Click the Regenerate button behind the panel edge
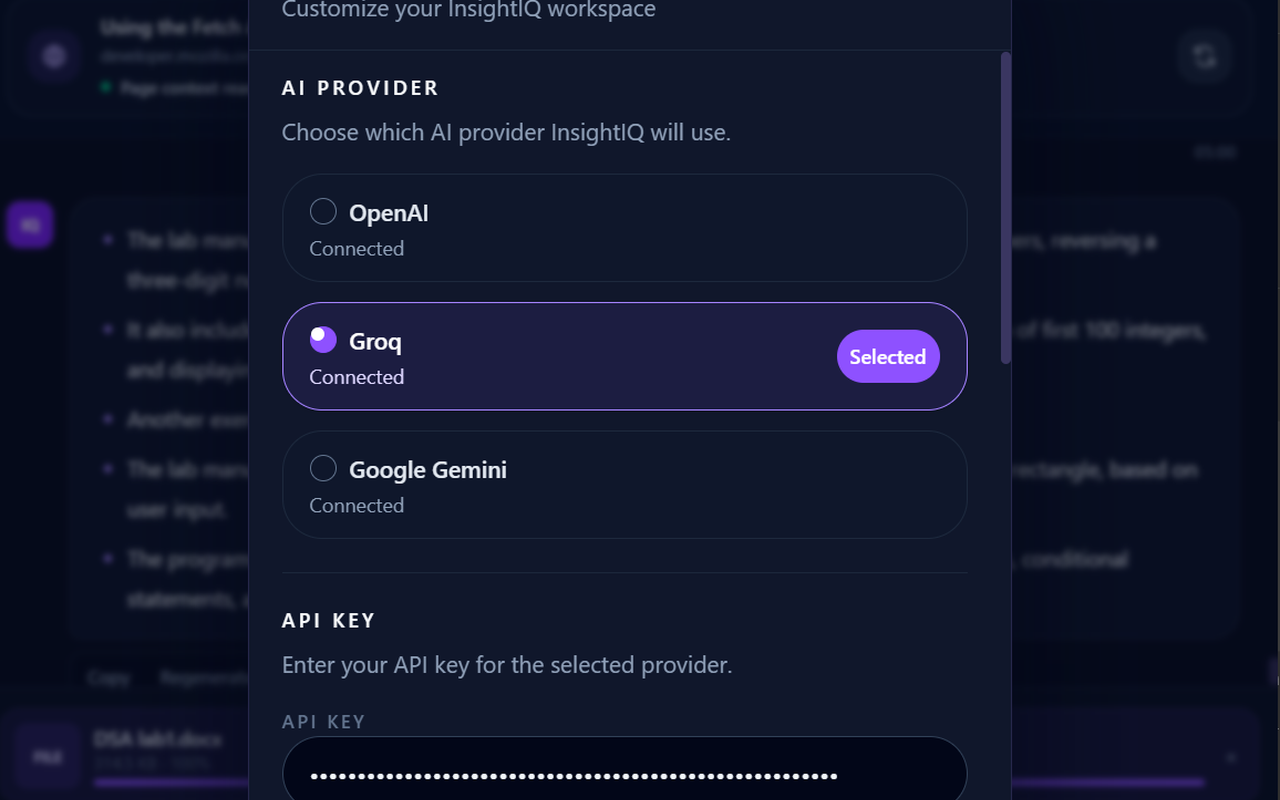1280x800 pixels. click(204, 678)
